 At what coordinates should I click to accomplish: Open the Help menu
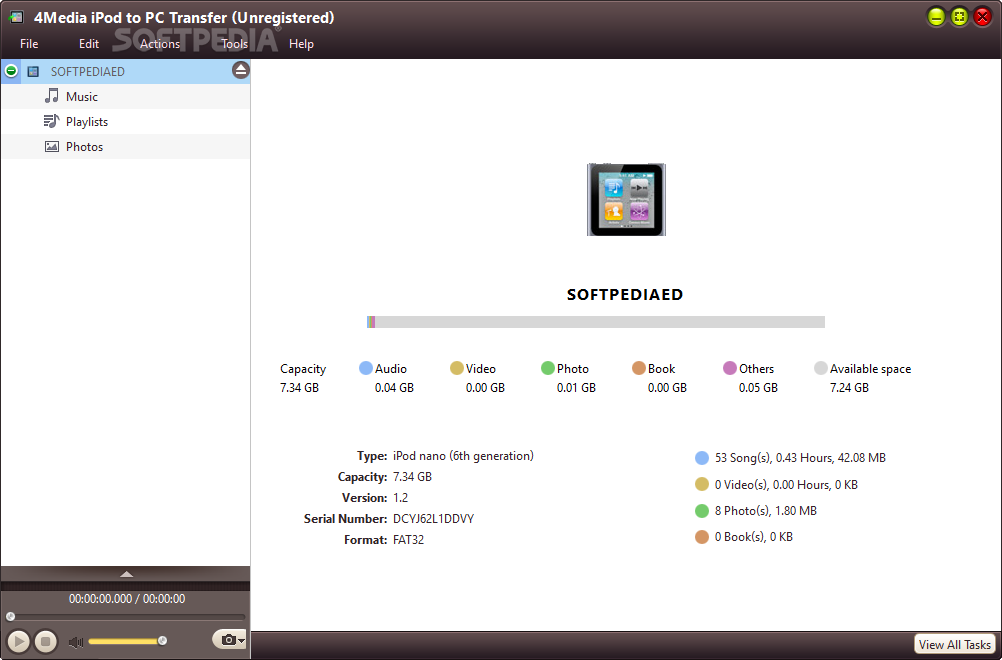(301, 44)
